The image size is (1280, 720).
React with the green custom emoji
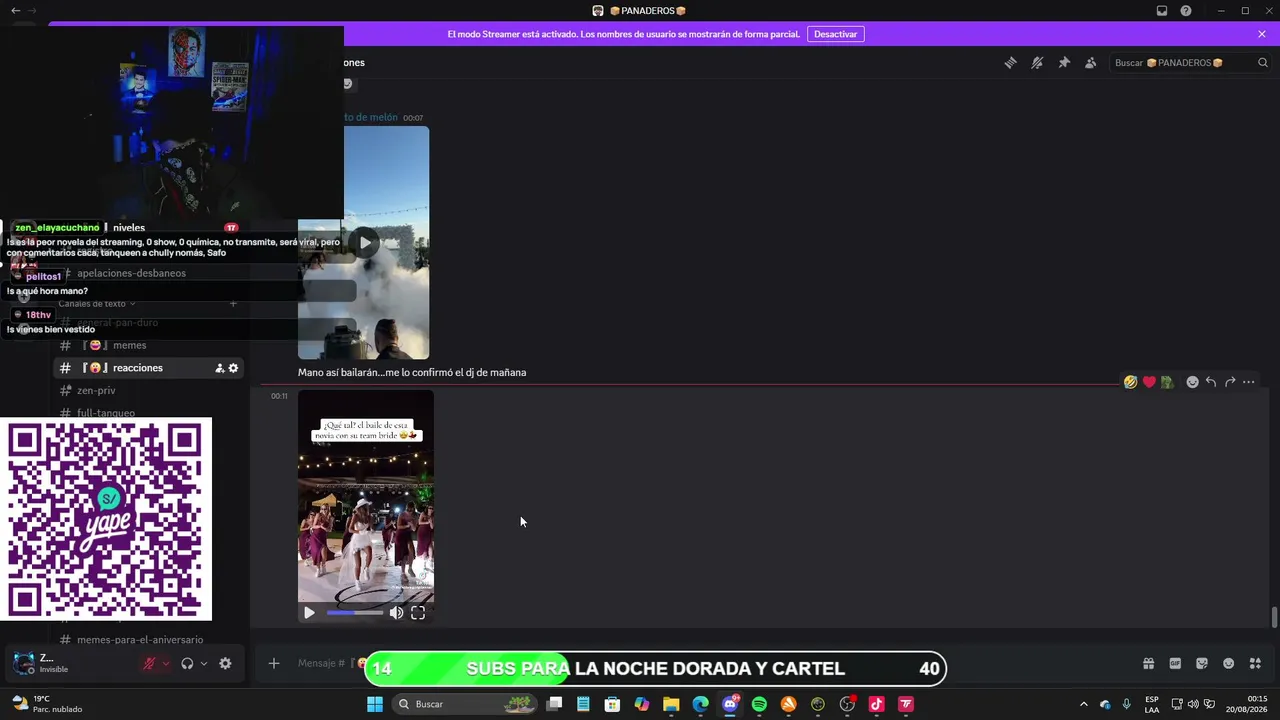coord(1167,382)
